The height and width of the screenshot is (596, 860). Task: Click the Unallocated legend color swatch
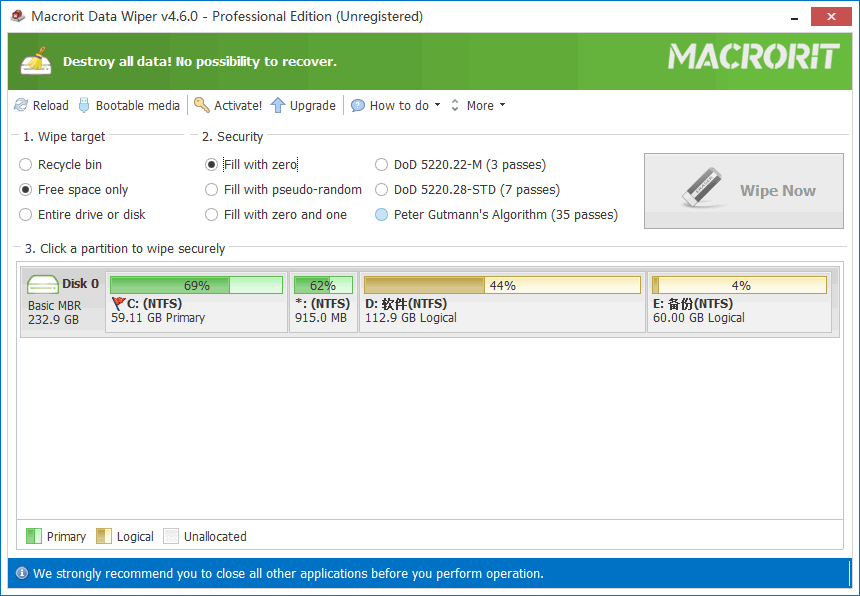coord(171,536)
